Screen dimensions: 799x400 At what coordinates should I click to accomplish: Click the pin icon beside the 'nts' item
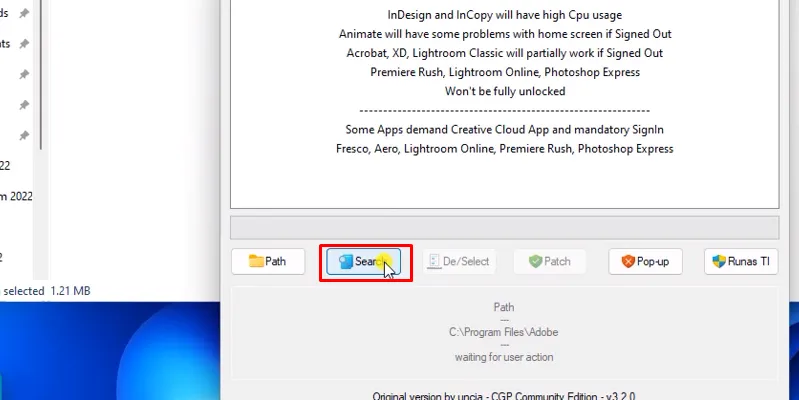[23, 44]
